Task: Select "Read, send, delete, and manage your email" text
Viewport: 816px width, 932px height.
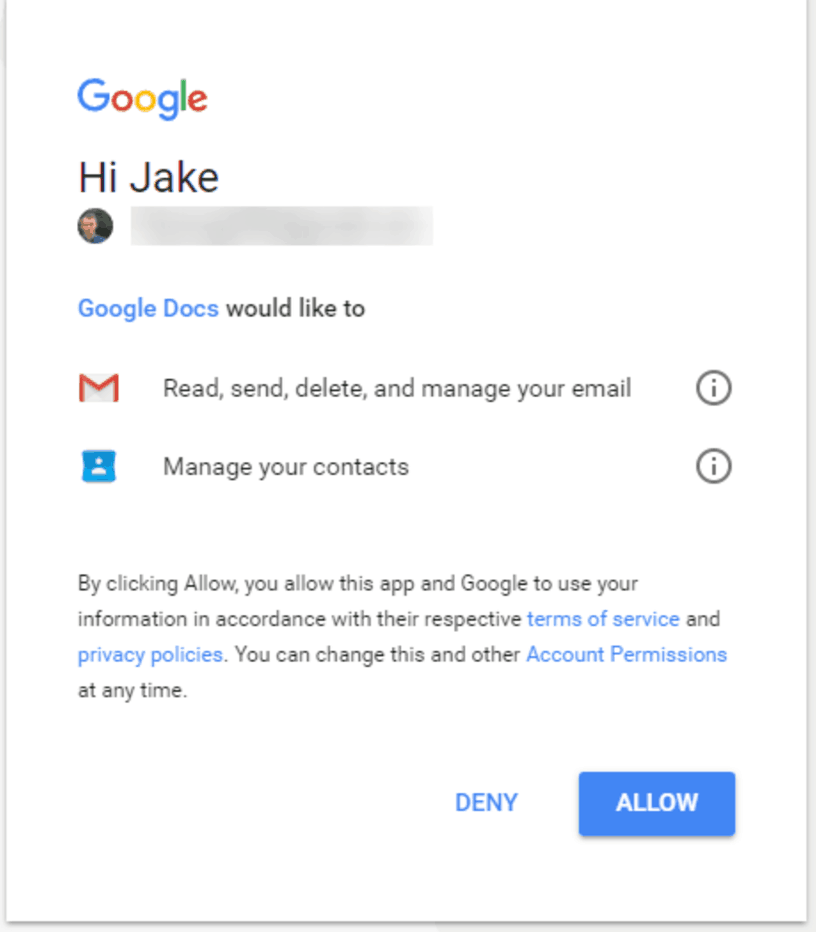Action: (397, 389)
